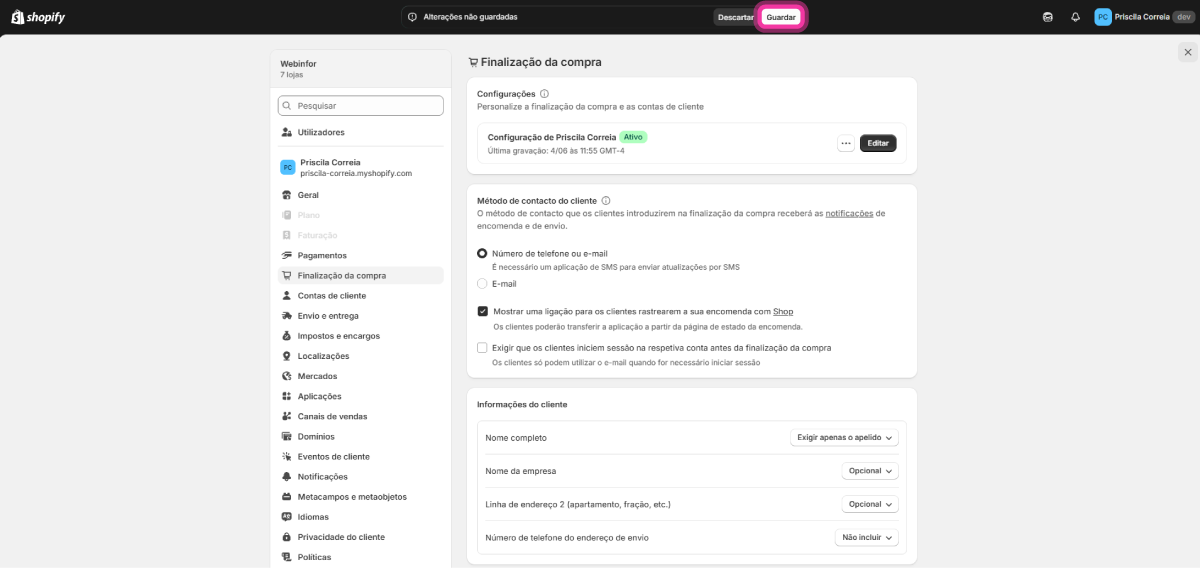Click 'Última gravação: 4/06 às 11:55' text

[x=556, y=151]
